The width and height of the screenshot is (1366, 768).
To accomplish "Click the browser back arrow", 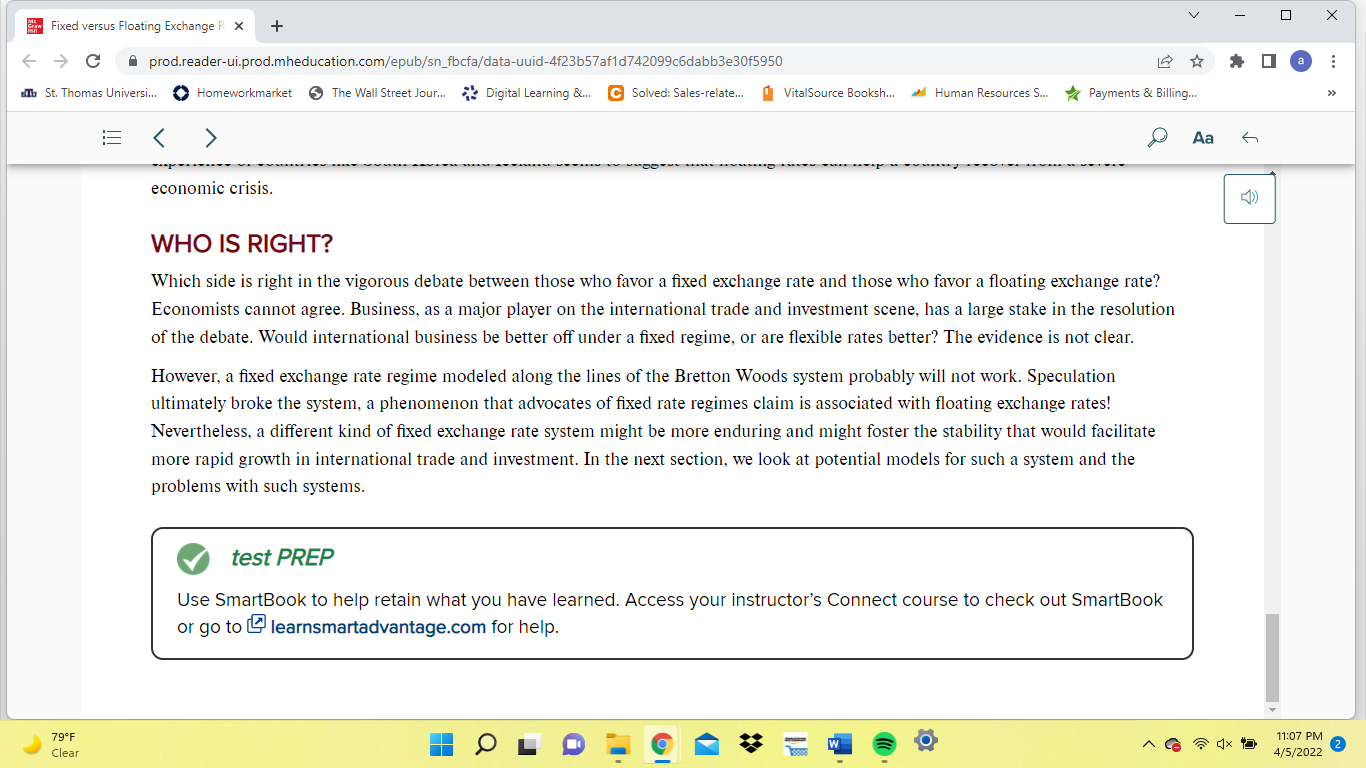I will tap(31, 61).
